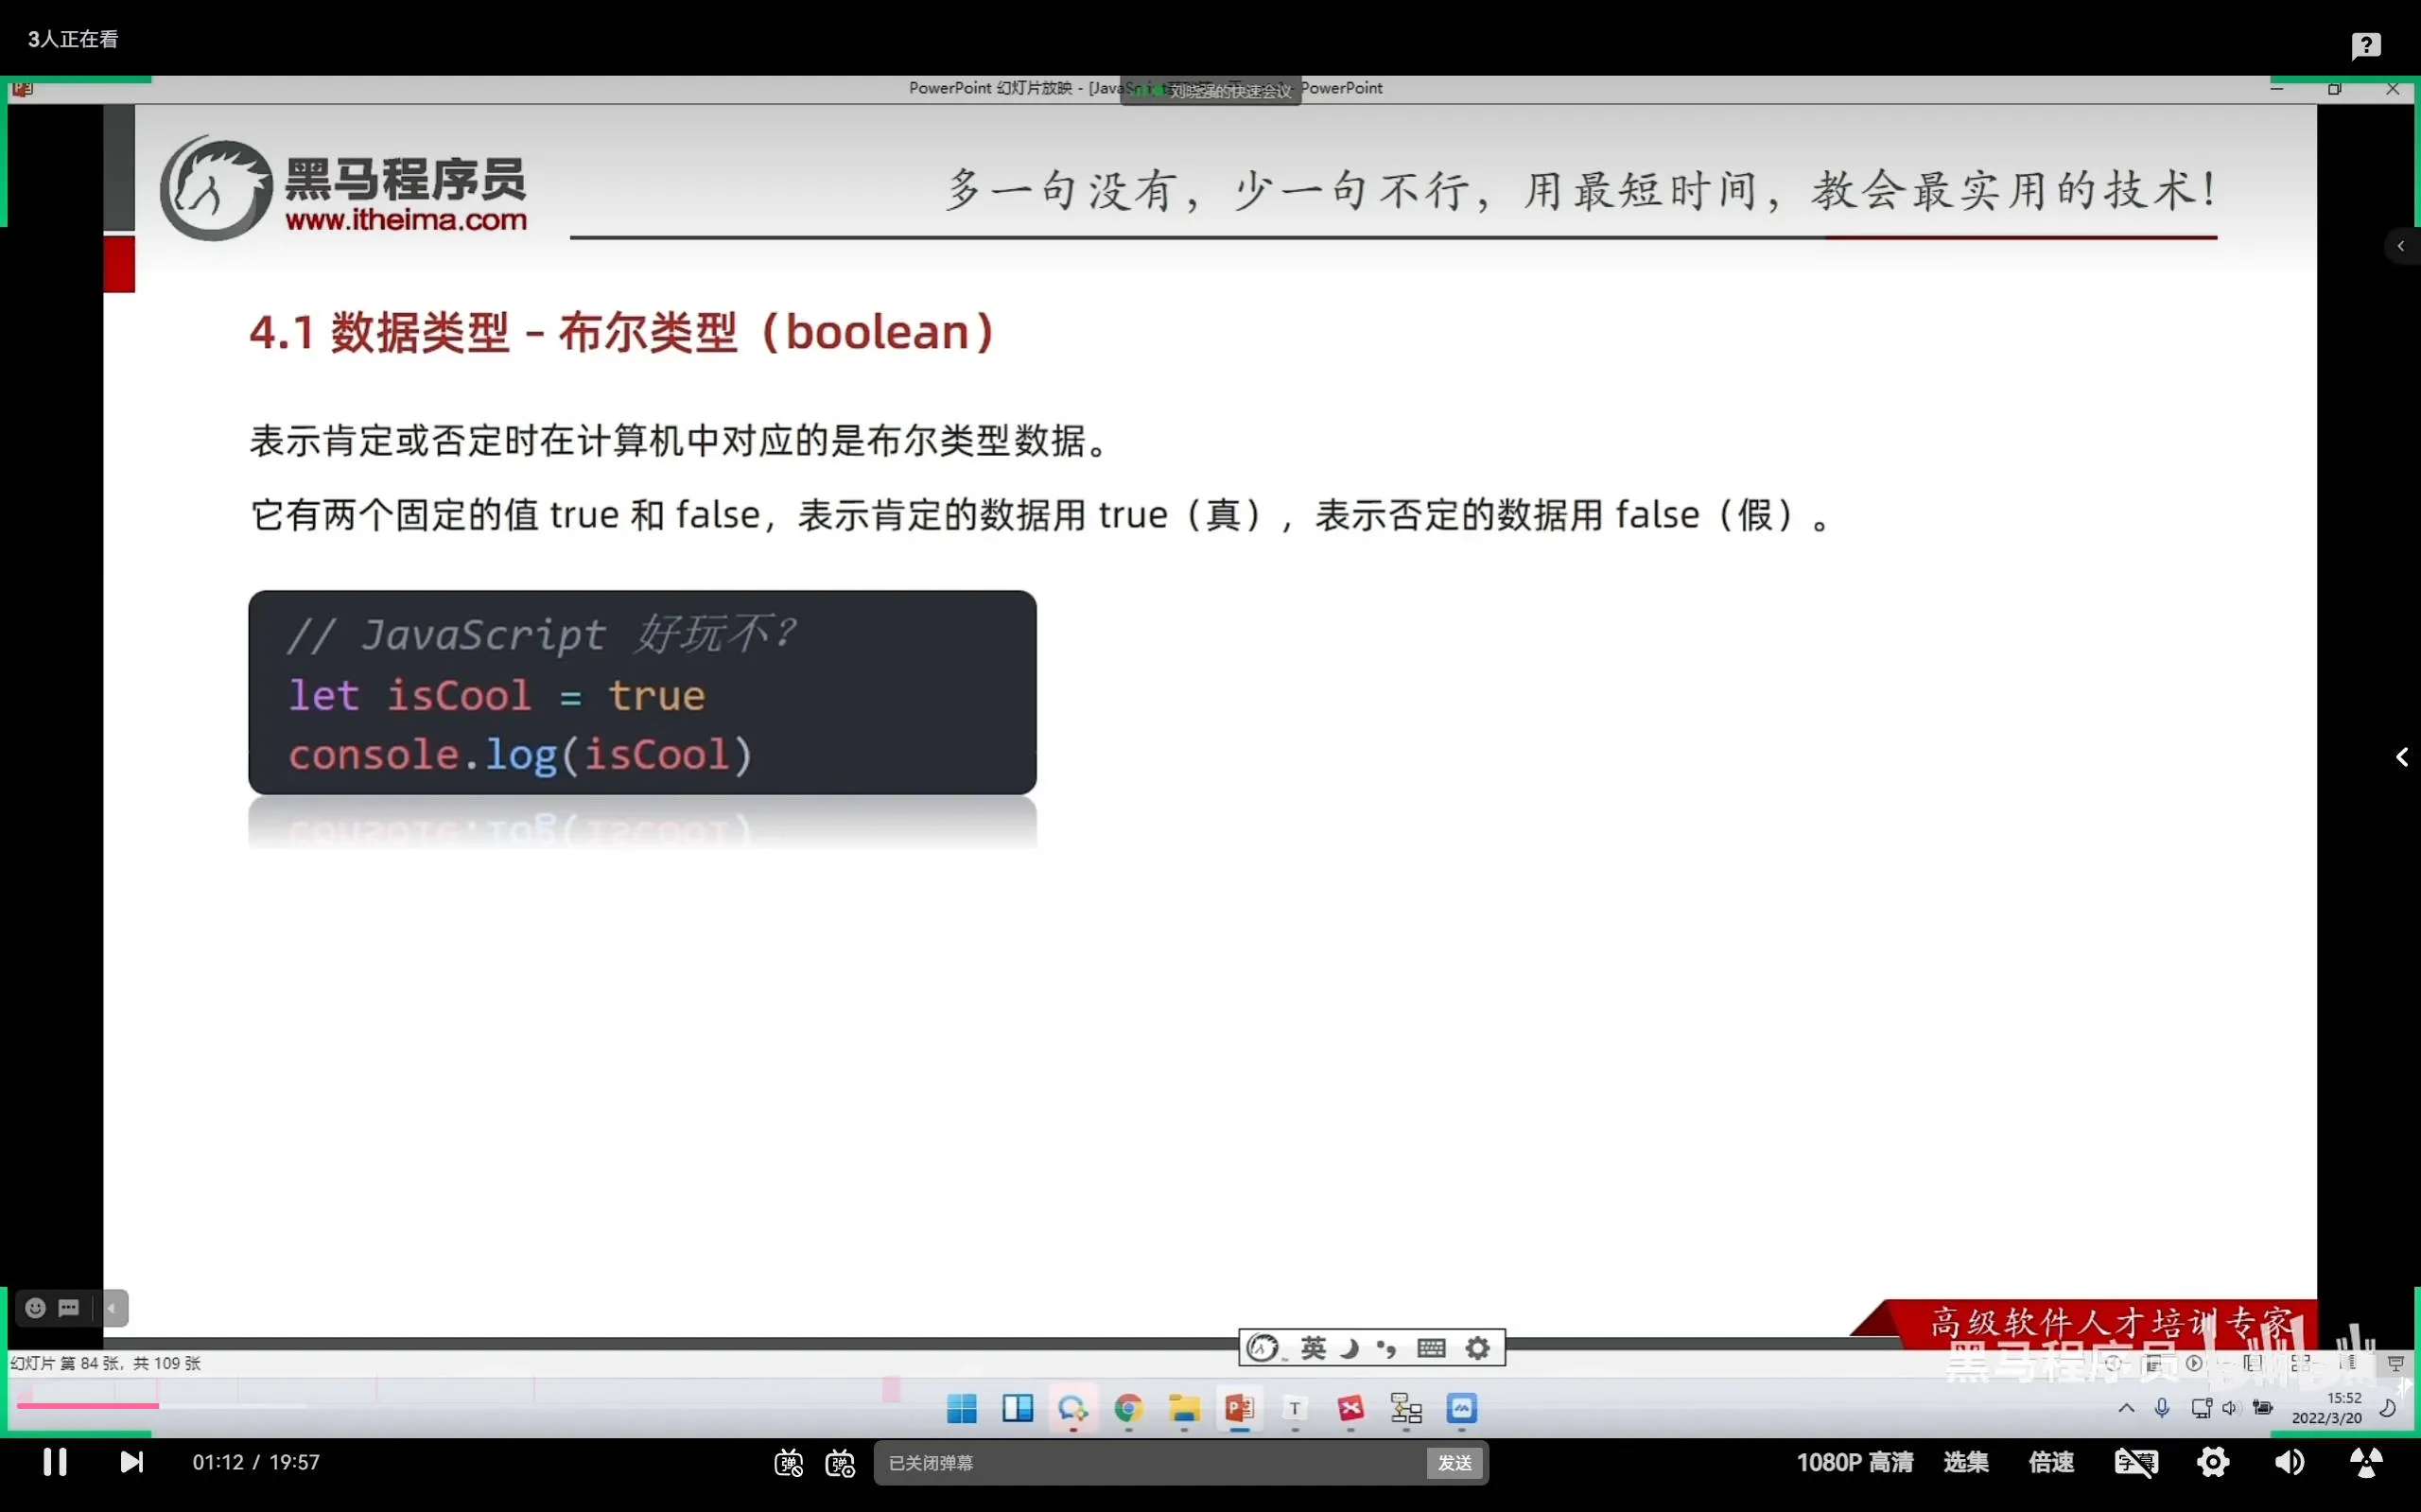2421x1512 pixels.
Task: Expand the right side panel arrow
Action: point(2401,757)
